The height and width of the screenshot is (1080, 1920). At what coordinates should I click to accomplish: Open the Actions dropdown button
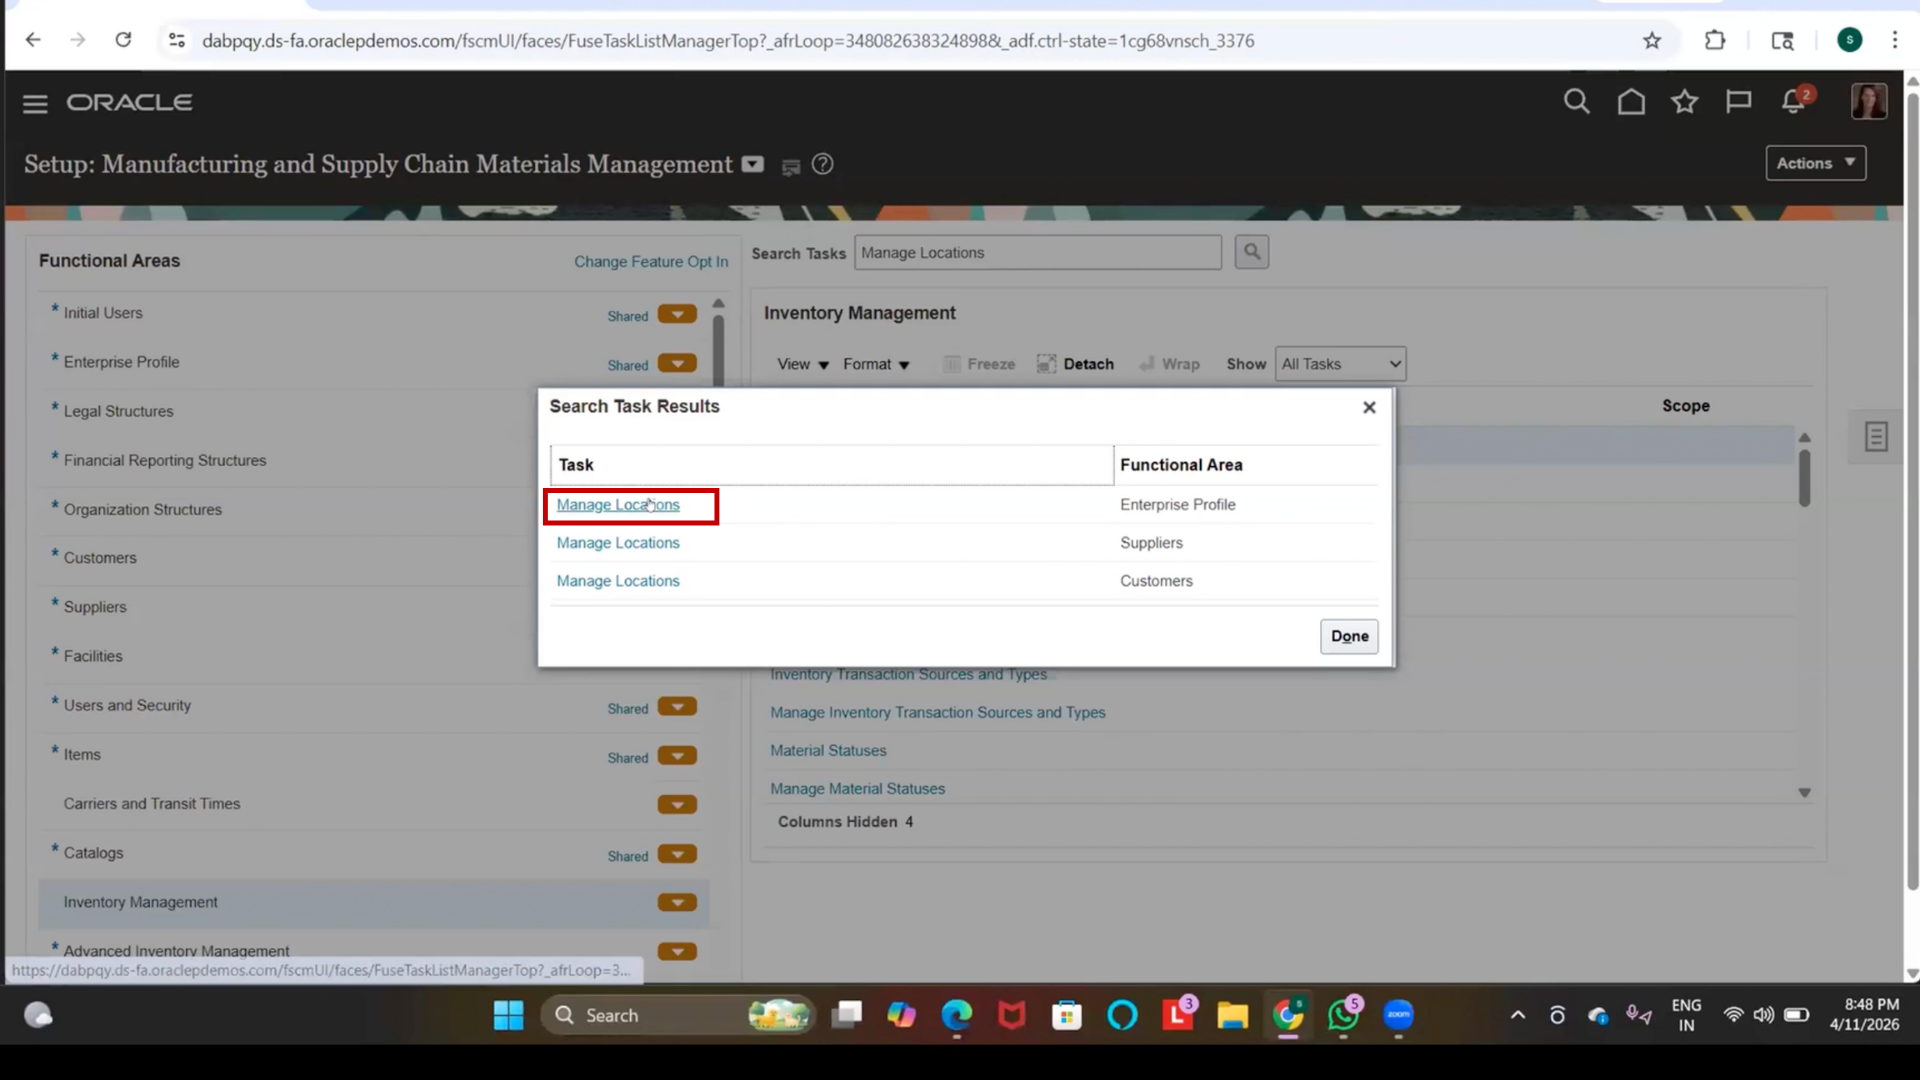click(x=1815, y=163)
